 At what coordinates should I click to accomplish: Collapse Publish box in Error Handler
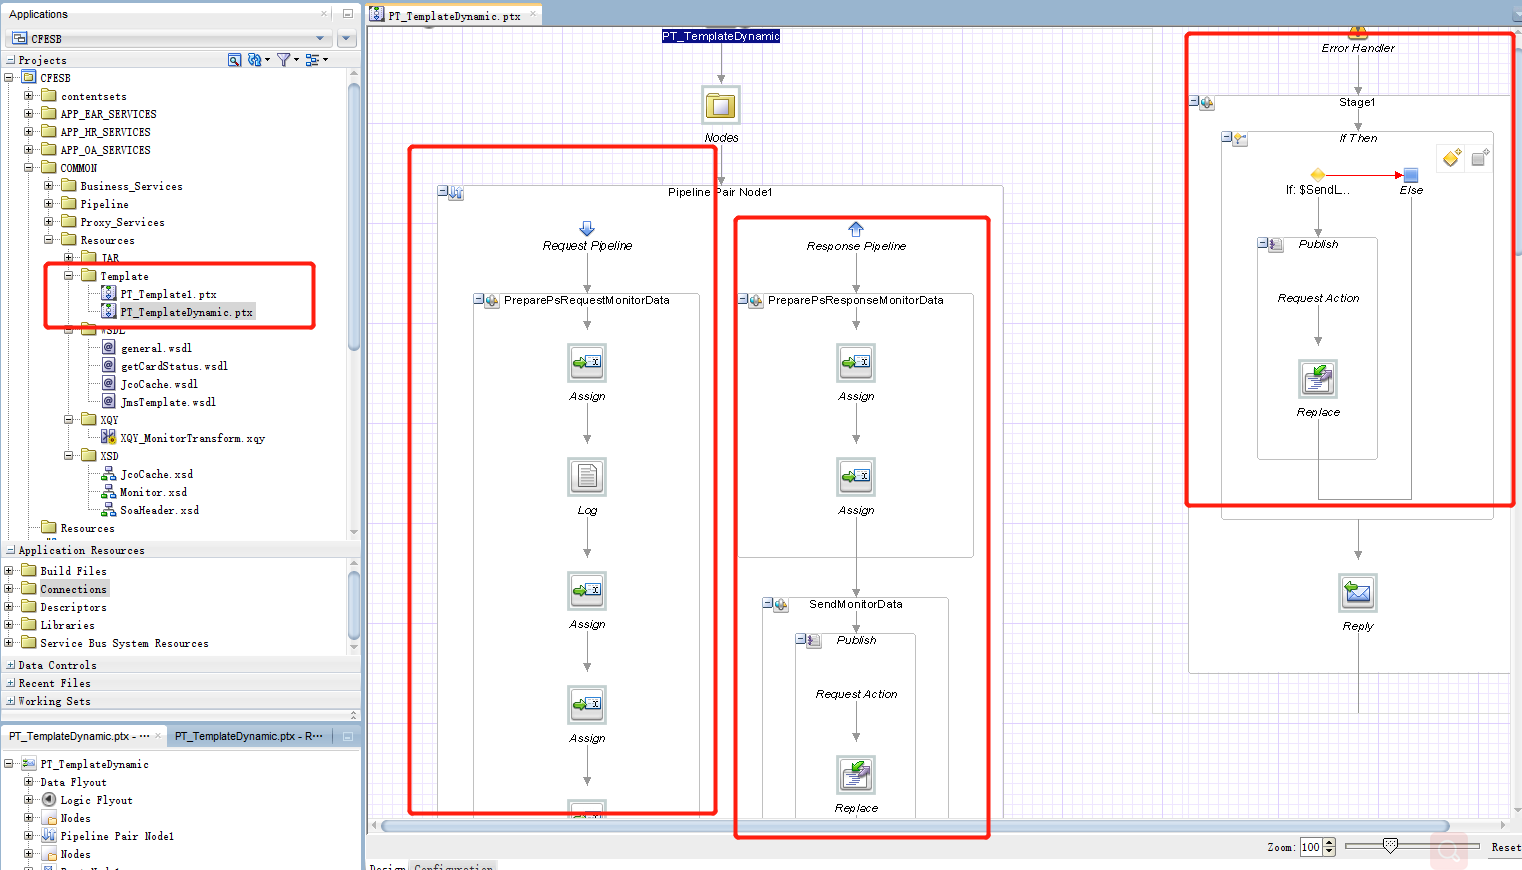tap(1263, 243)
